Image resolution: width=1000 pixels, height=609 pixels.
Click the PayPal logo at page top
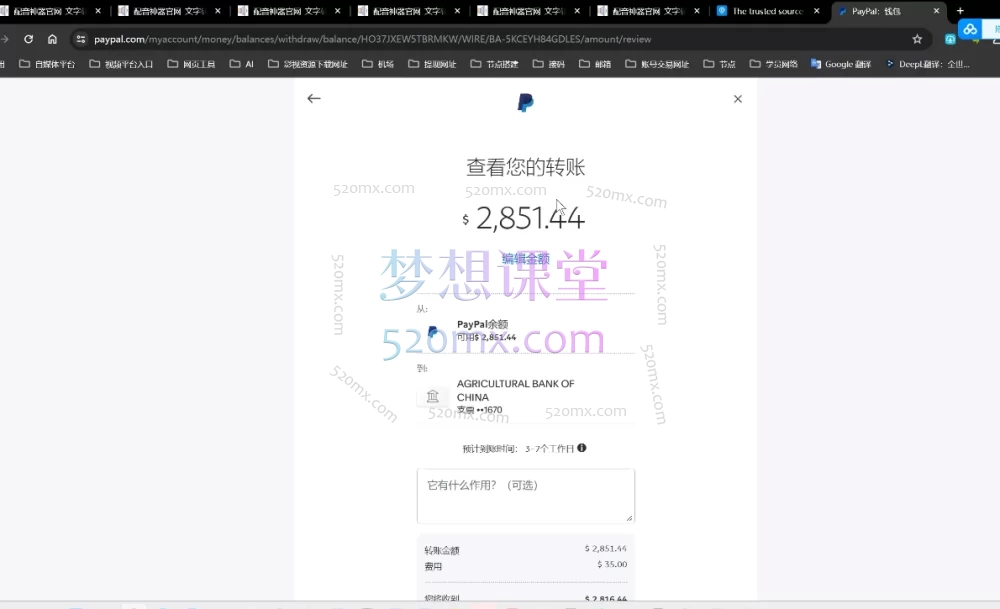click(x=525, y=101)
